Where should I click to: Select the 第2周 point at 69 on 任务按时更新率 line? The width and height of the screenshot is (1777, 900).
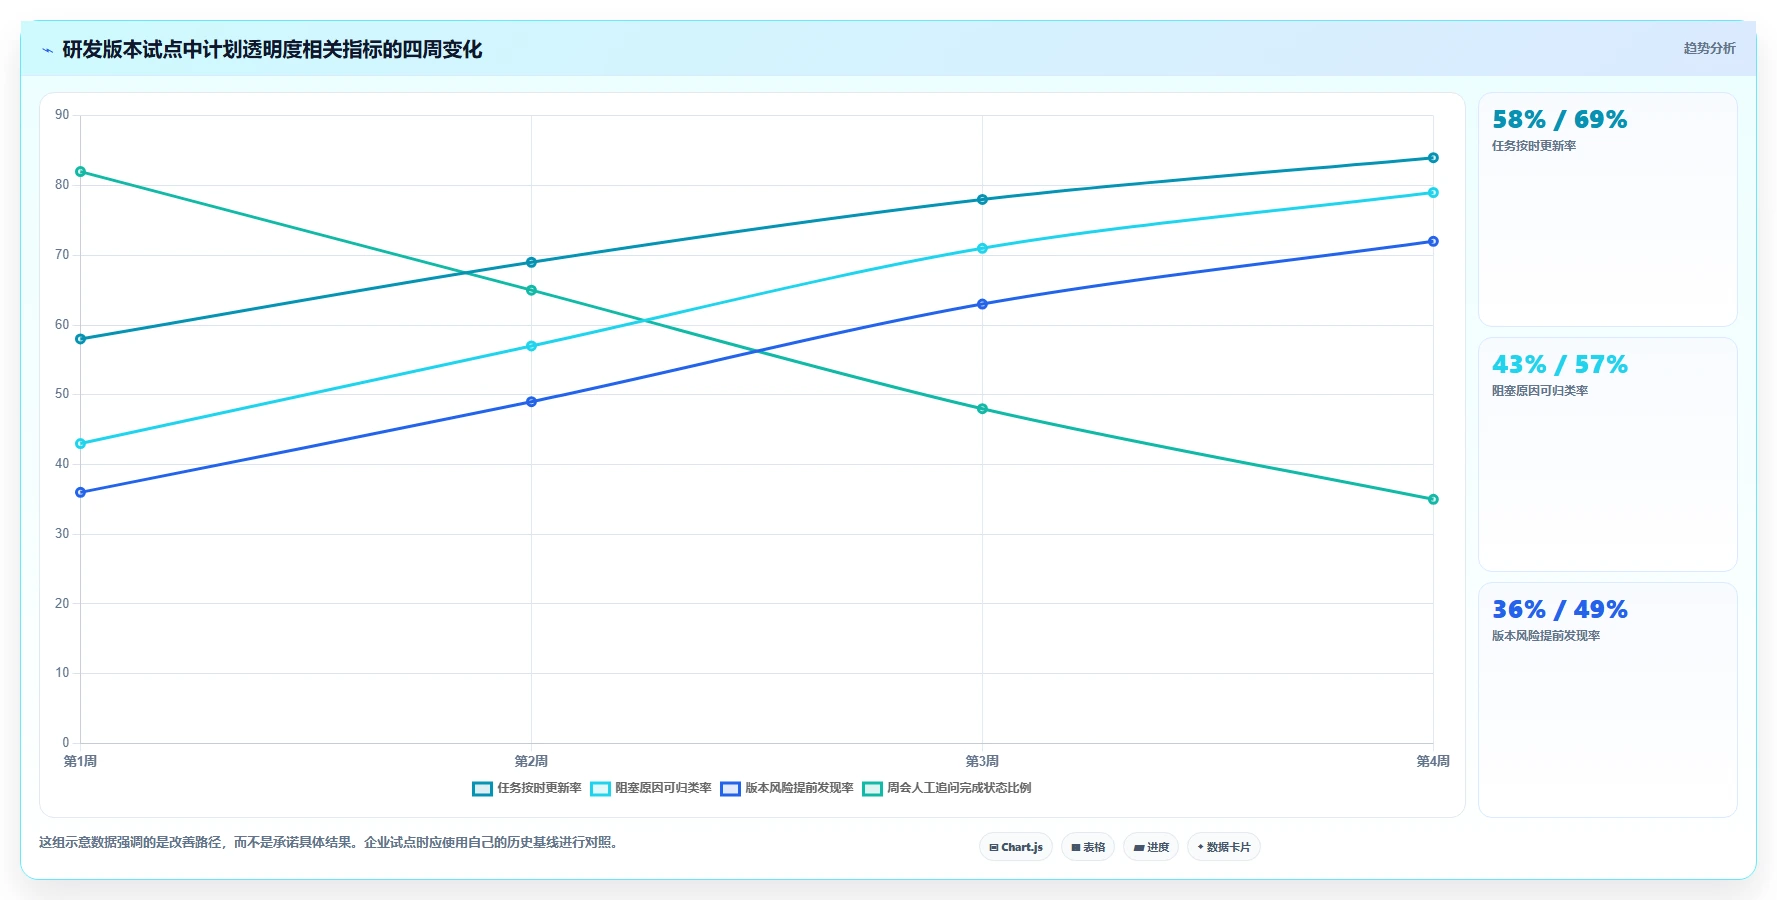[x=531, y=262]
